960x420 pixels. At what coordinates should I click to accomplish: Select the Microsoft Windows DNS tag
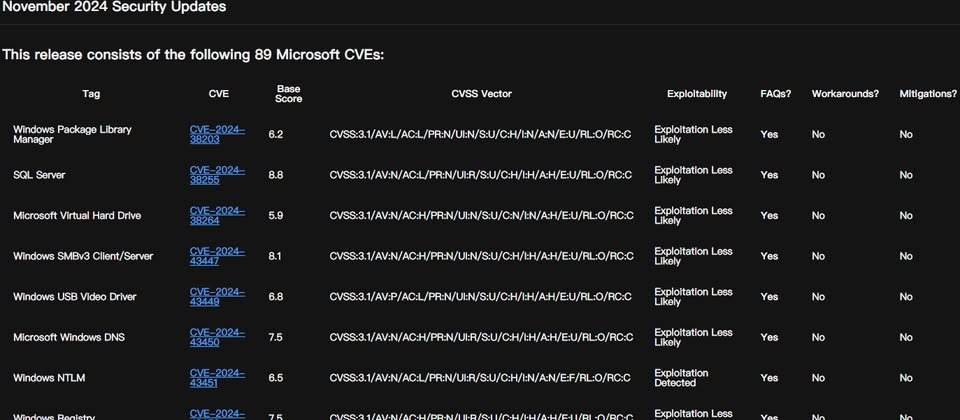tap(69, 337)
